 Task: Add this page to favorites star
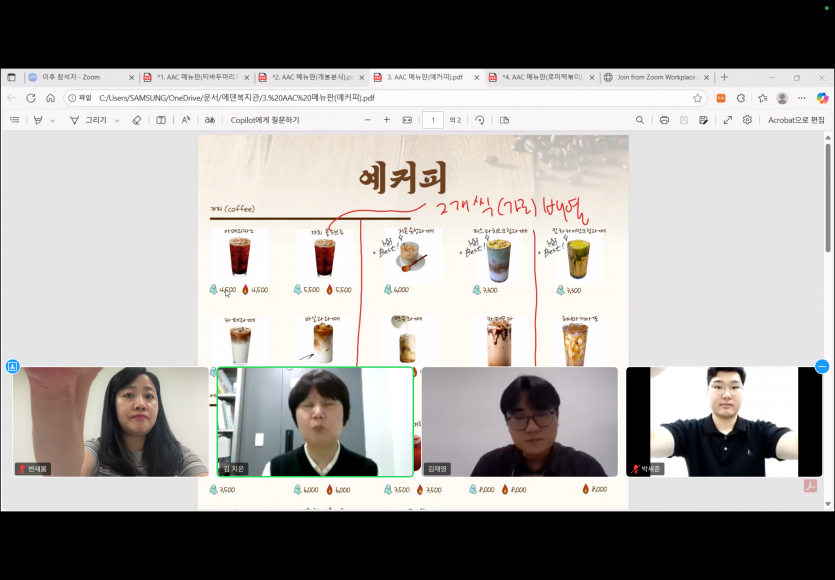click(x=697, y=98)
